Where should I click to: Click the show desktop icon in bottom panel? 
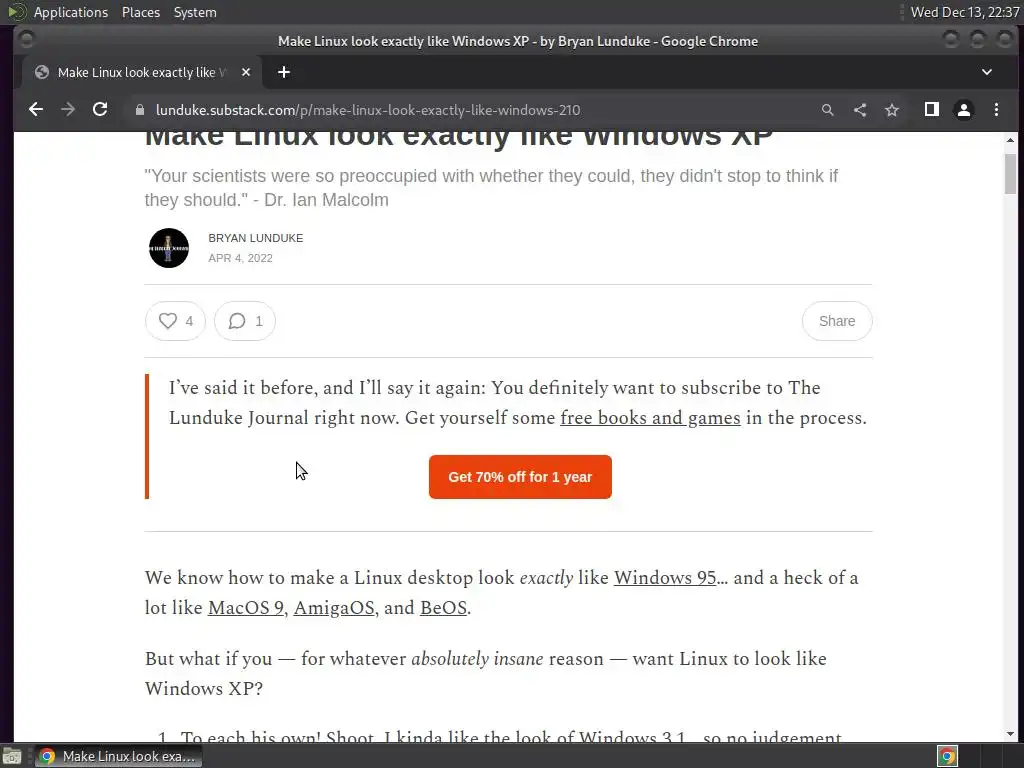12,756
